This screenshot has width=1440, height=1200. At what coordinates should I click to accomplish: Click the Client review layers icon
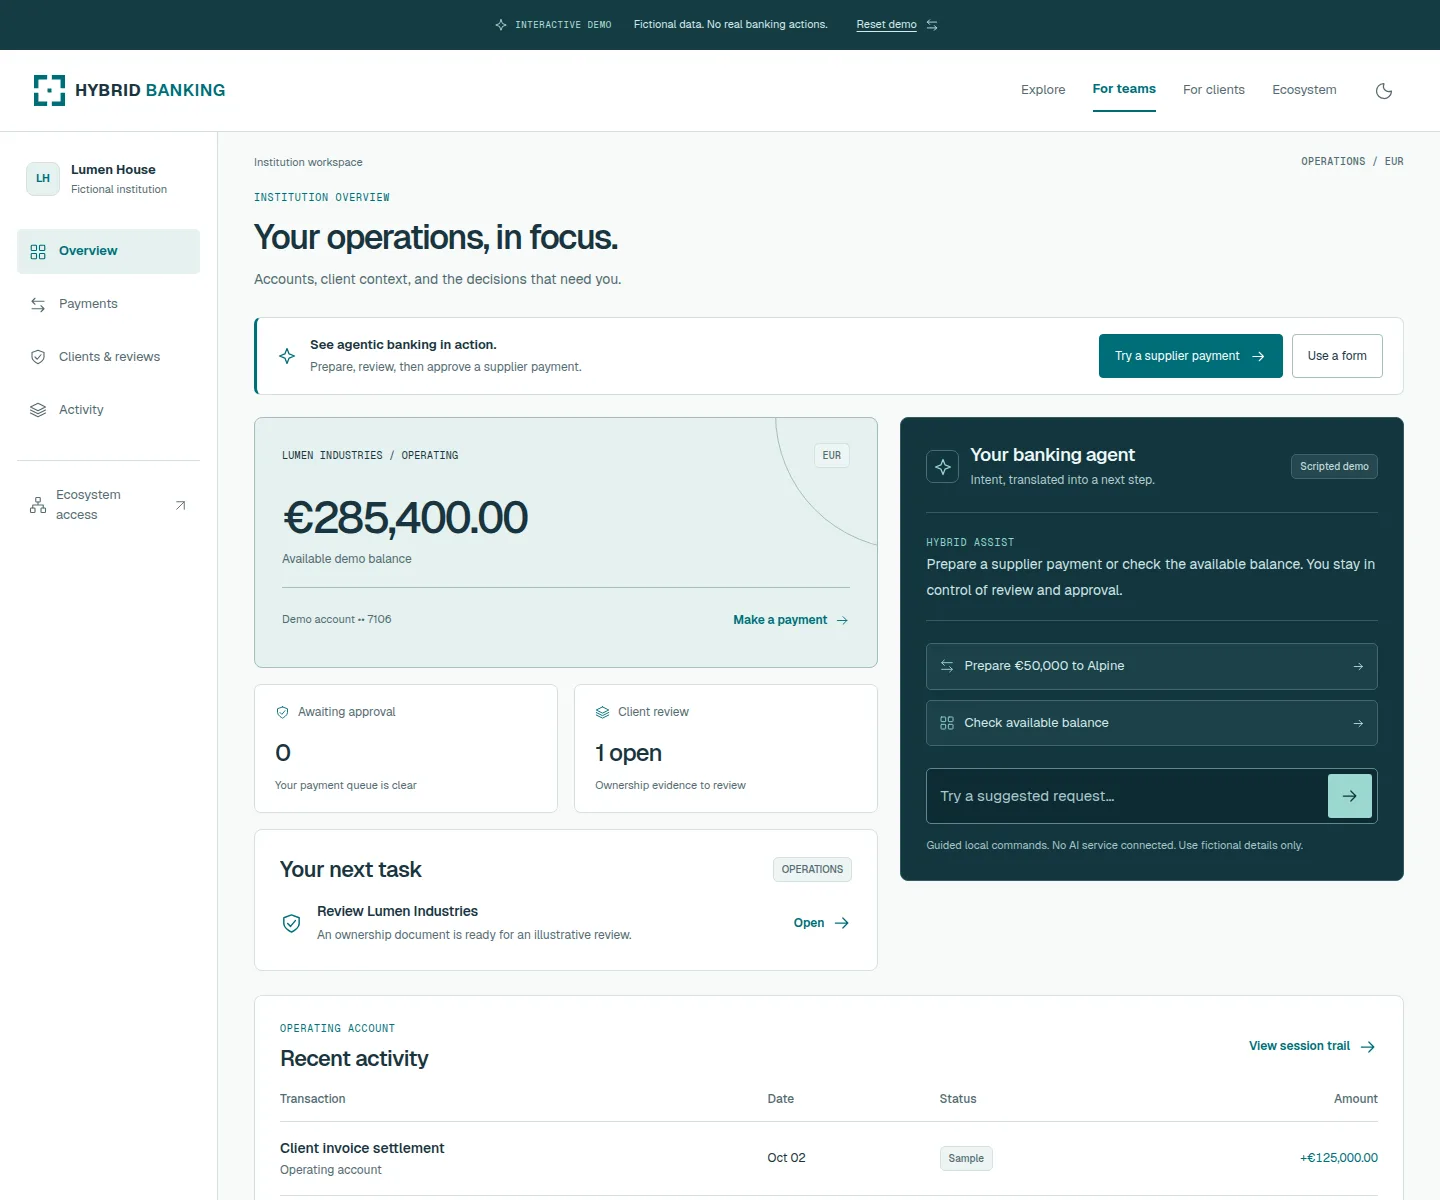coord(602,712)
